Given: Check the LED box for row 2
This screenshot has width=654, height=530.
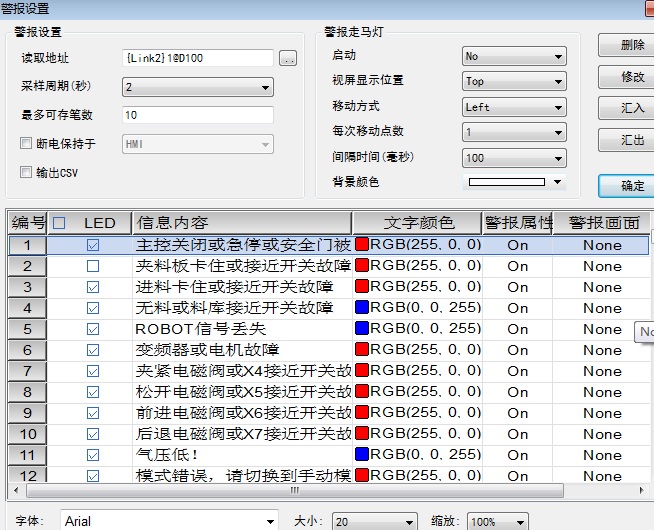Looking at the screenshot, I should tap(93, 266).
